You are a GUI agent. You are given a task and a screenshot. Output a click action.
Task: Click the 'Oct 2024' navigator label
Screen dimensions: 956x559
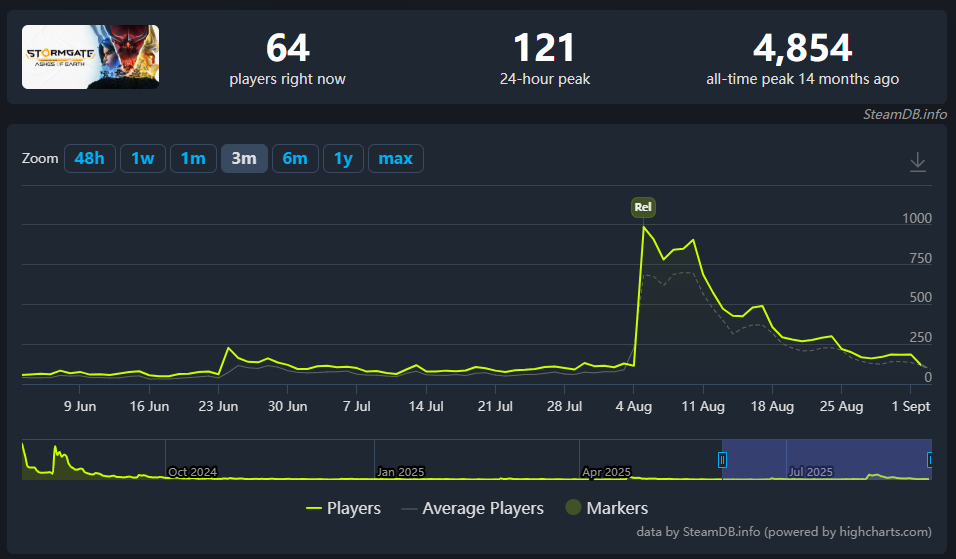coord(192,472)
